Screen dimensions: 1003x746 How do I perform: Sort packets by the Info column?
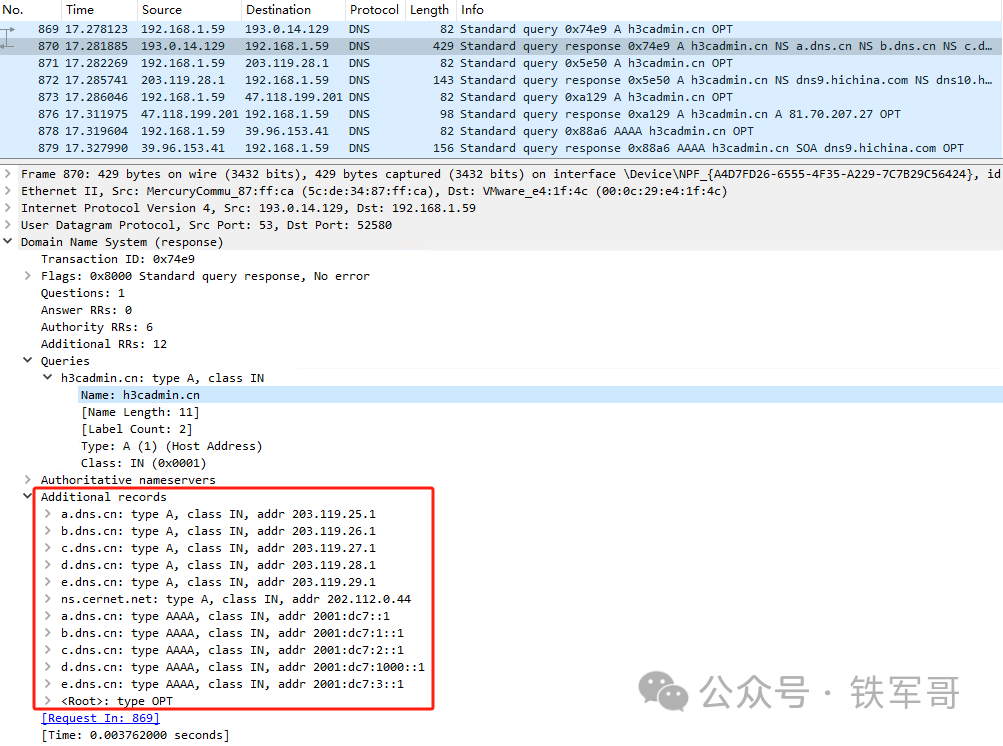point(730,10)
